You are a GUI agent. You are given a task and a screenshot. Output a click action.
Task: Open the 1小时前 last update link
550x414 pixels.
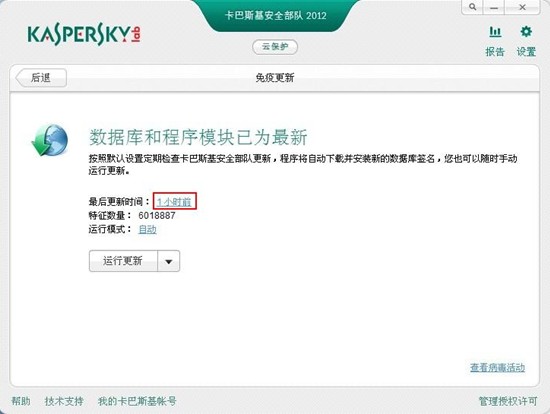pos(174,202)
